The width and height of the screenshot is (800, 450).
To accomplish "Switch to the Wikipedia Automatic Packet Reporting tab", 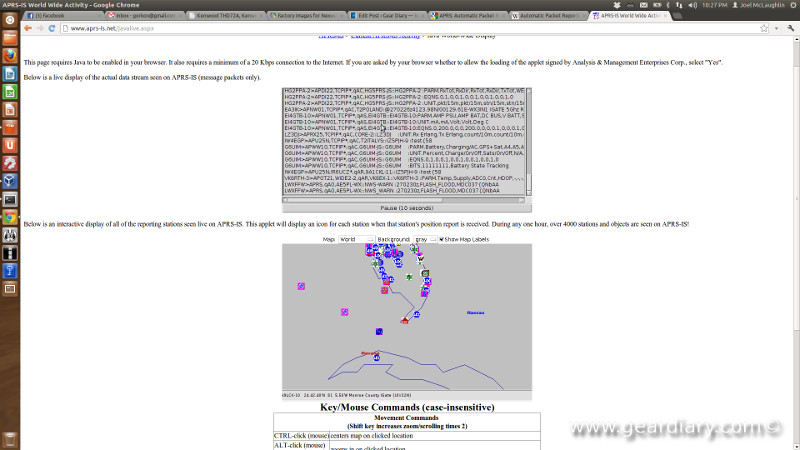I will coord(547,16).
